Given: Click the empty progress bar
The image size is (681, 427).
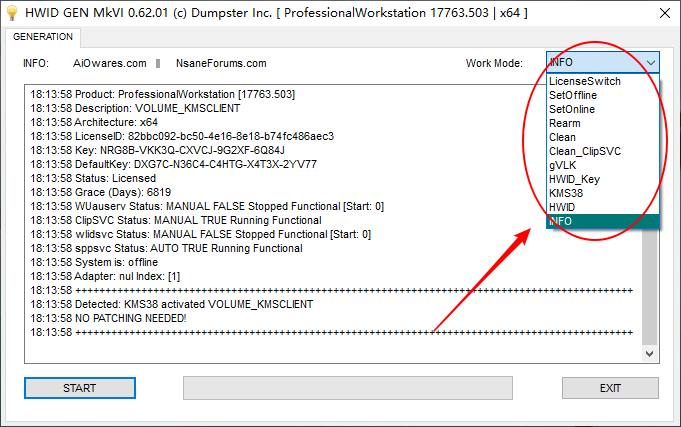Looking at the screenshot, I should coord(347,388).
